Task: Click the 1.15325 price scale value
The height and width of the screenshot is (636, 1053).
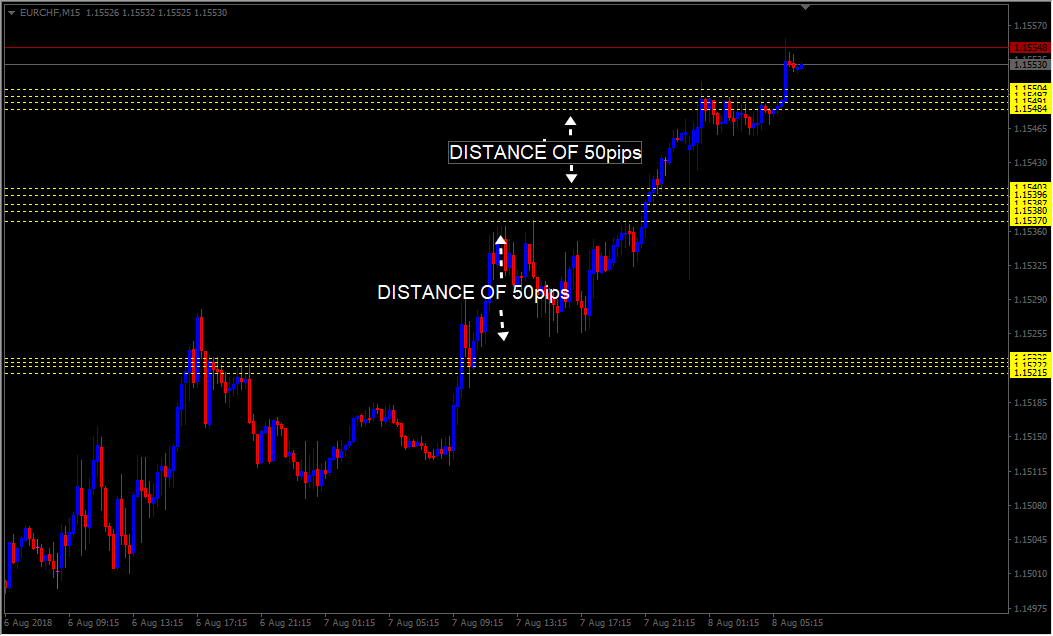Action: (x=1031, y=266)
